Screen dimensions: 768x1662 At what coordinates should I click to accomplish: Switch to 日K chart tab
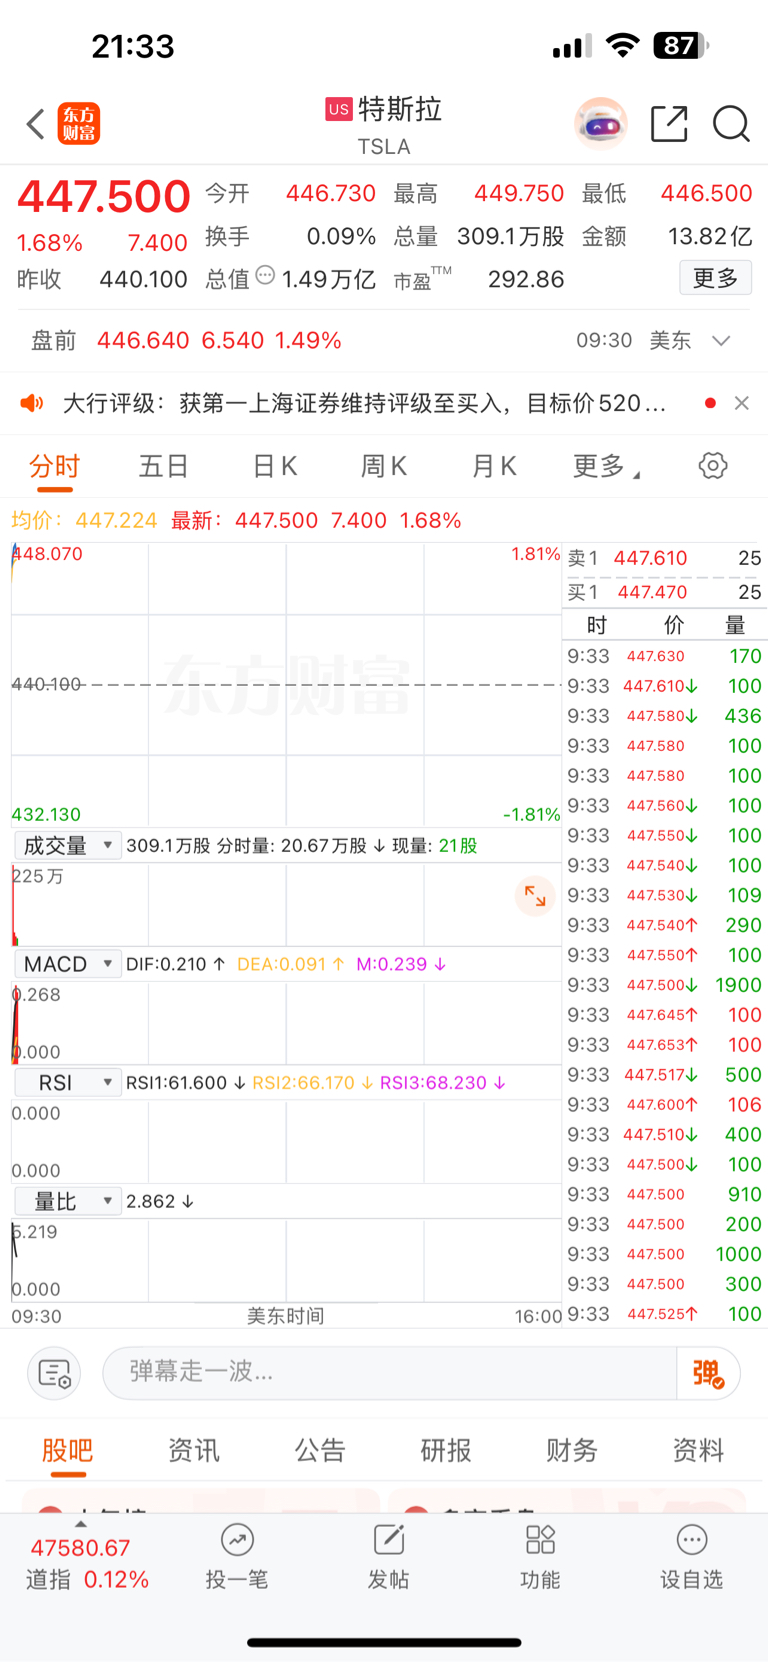(275, 467)
